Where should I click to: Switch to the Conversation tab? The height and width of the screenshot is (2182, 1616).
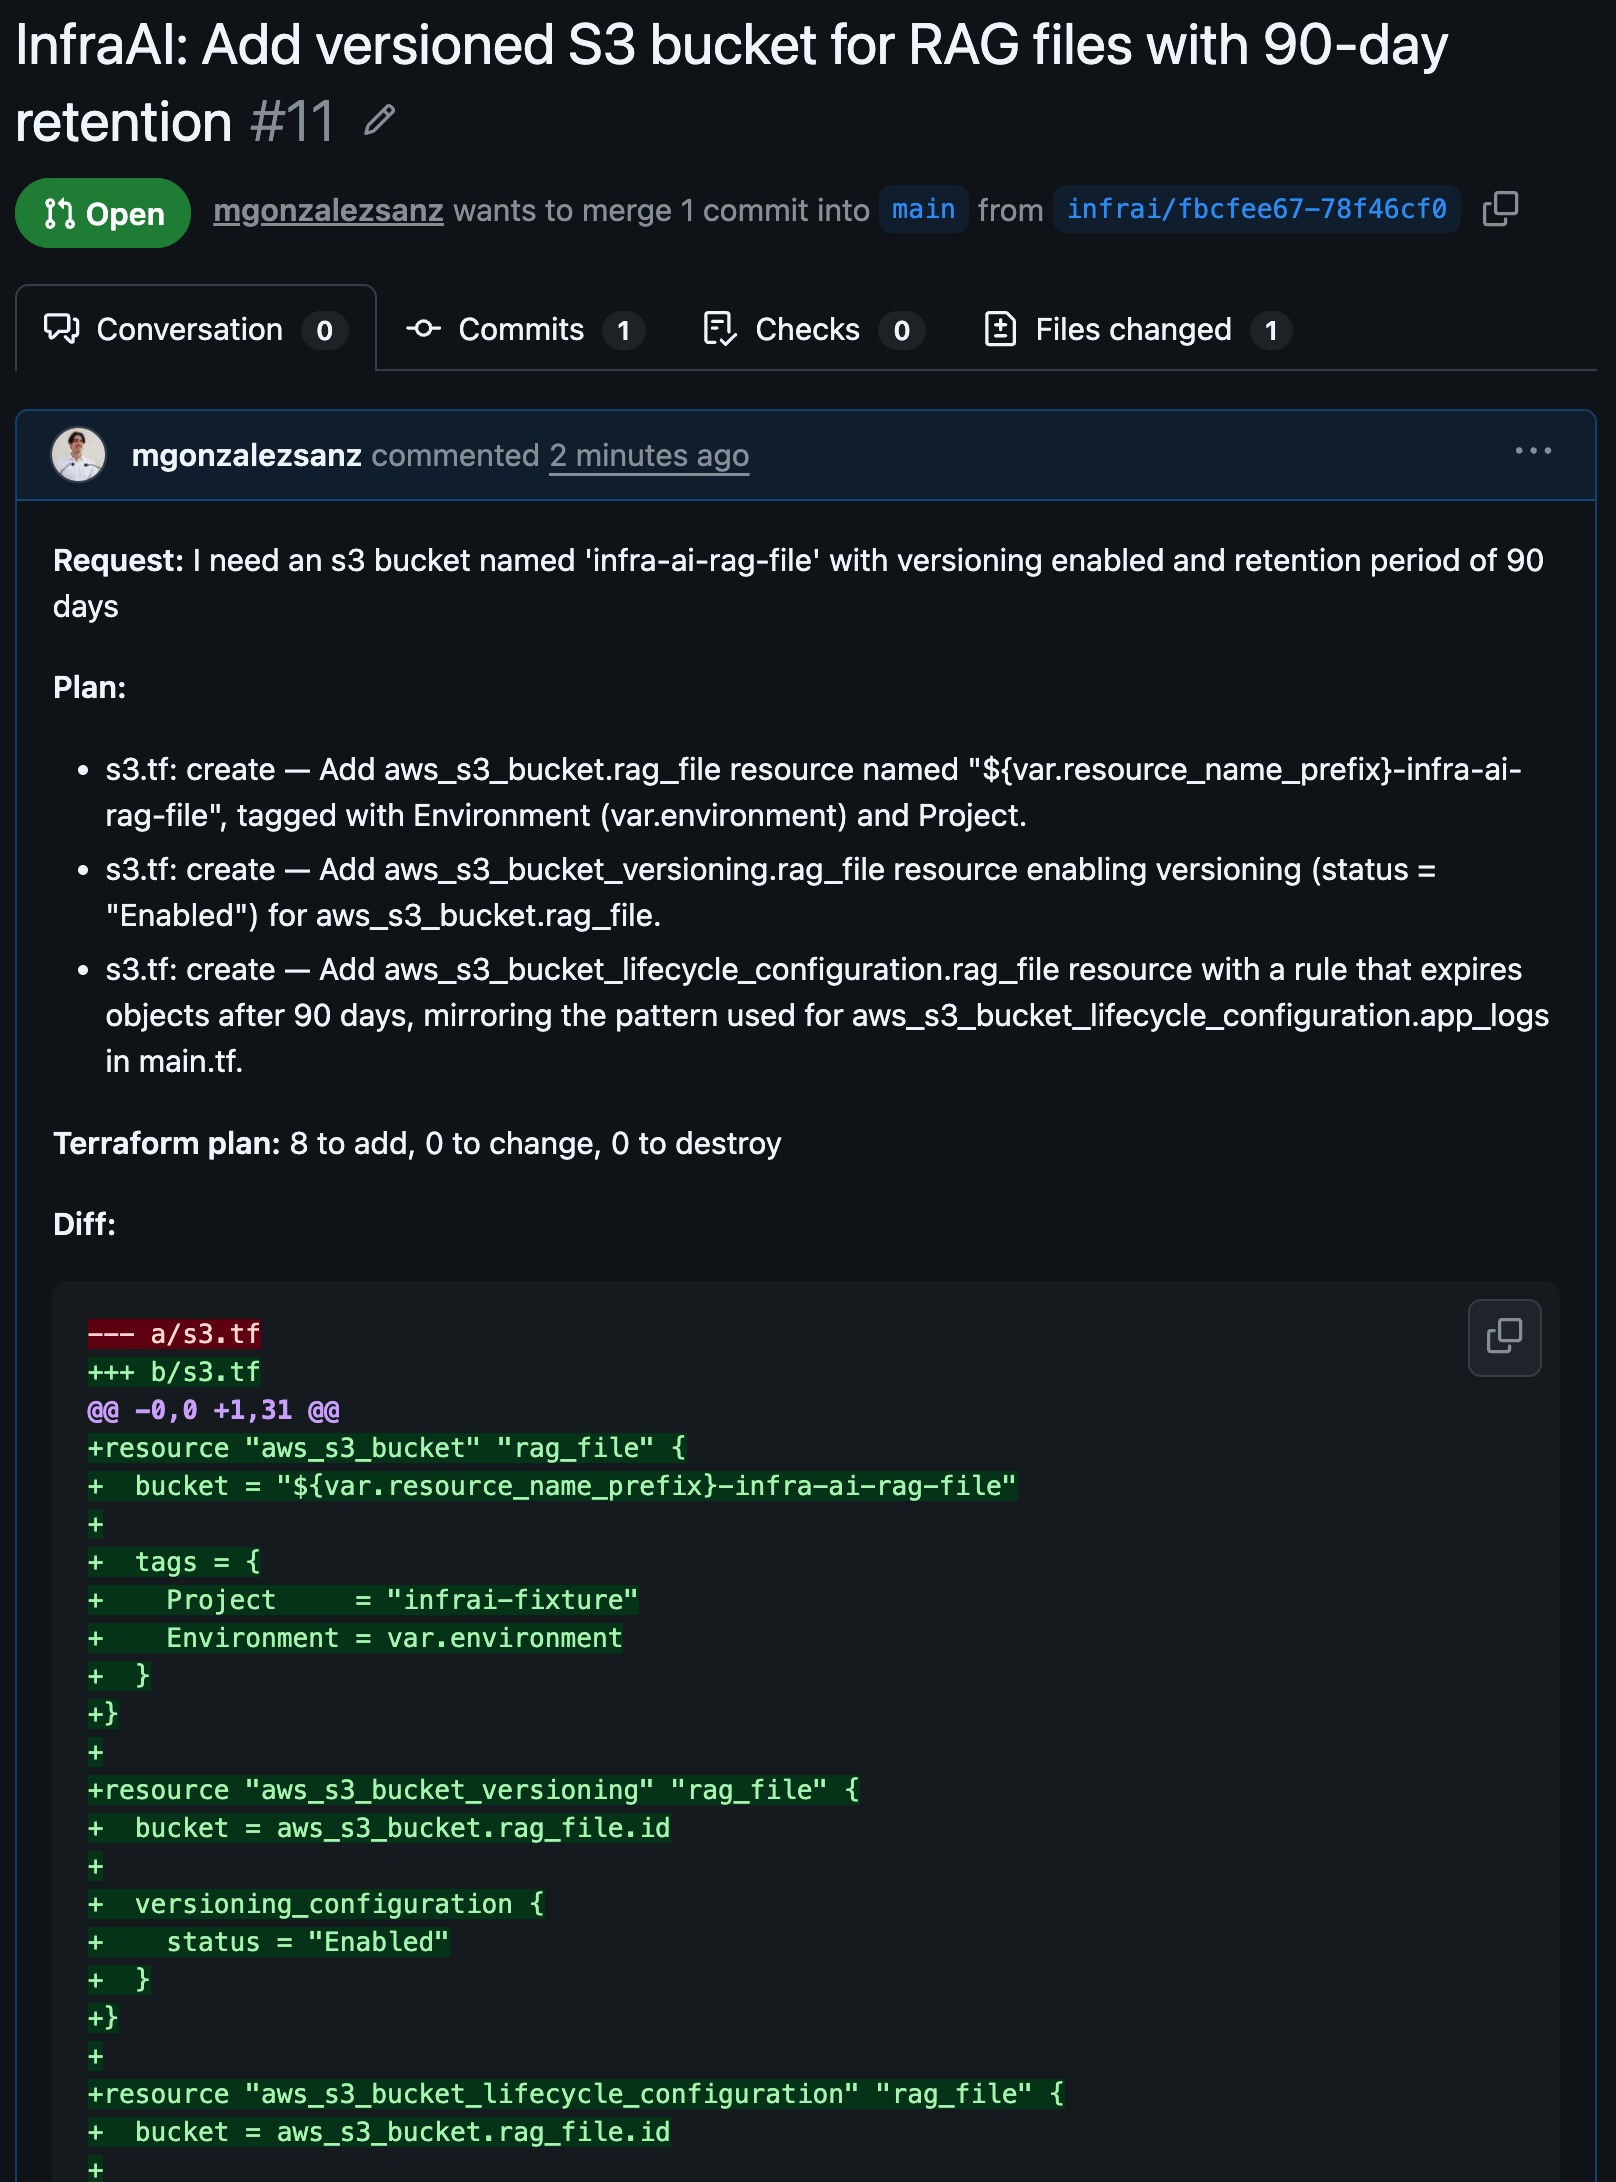click(x=195, y=329)
